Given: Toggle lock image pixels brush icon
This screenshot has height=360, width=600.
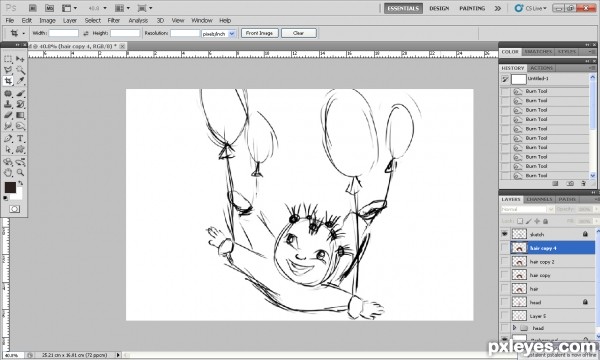Looking at the screenshot, I should (x=528, y=221).
